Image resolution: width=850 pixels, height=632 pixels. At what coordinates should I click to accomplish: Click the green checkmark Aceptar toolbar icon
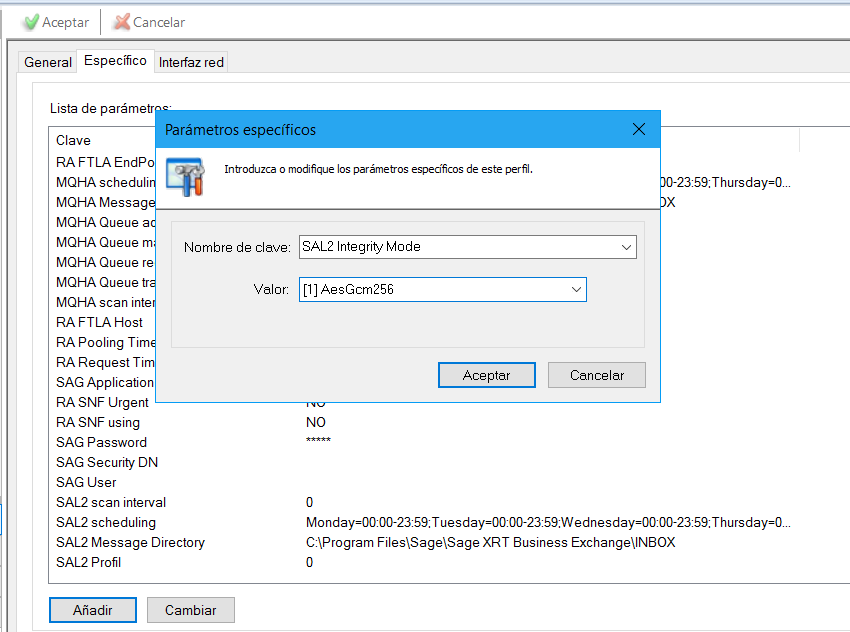[30, 22]
